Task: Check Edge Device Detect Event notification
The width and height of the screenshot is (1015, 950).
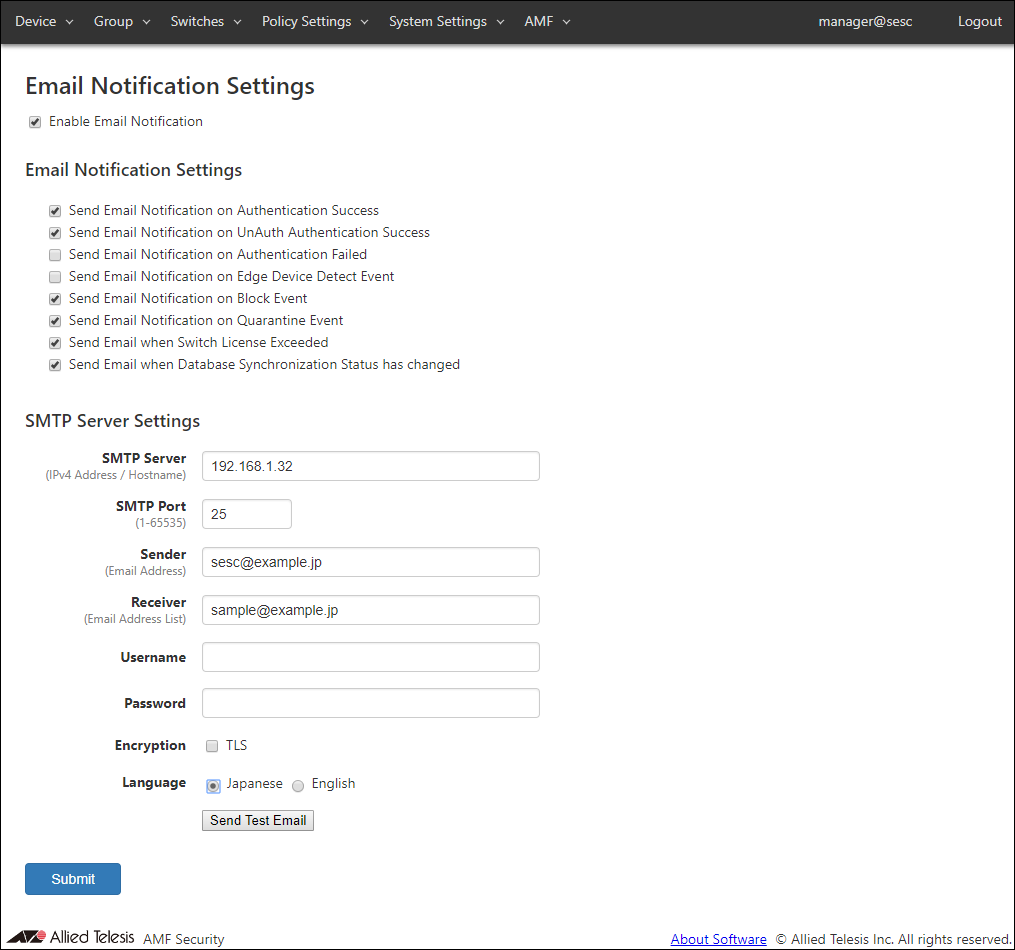Action: pyautogui.click(x=55, y=277)
